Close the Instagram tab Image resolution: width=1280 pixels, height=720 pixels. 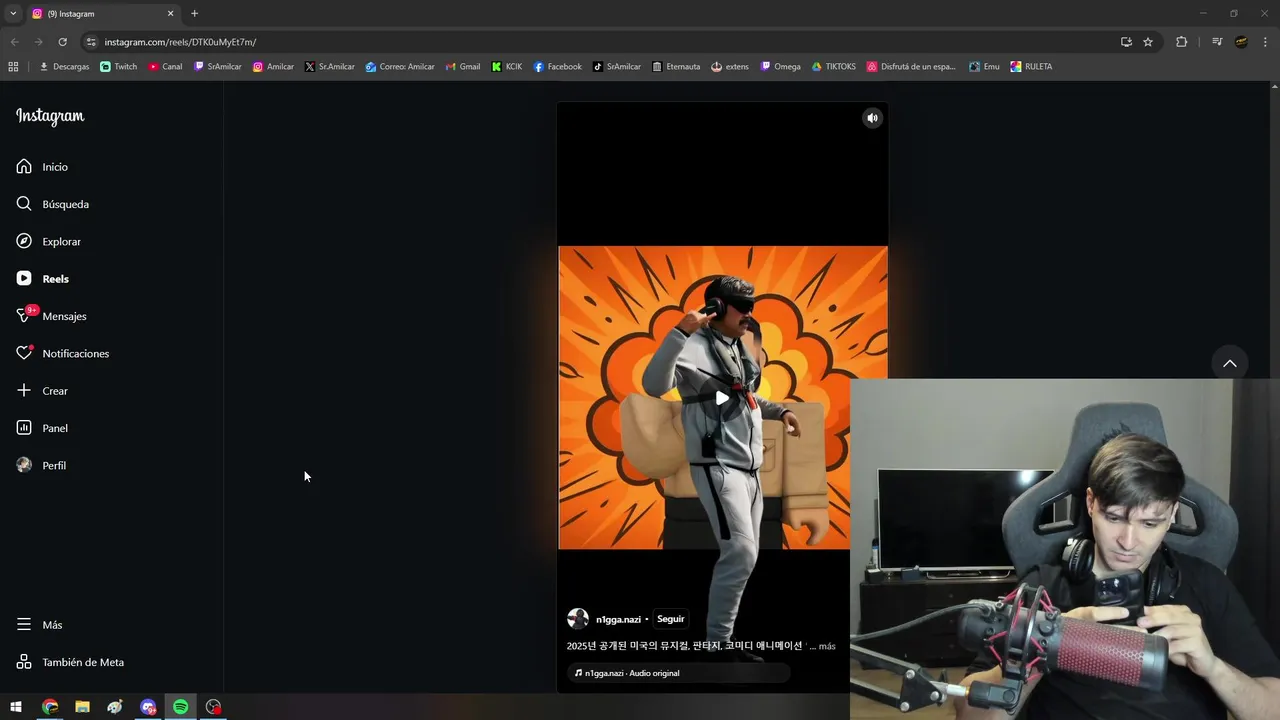coord(170,14)
